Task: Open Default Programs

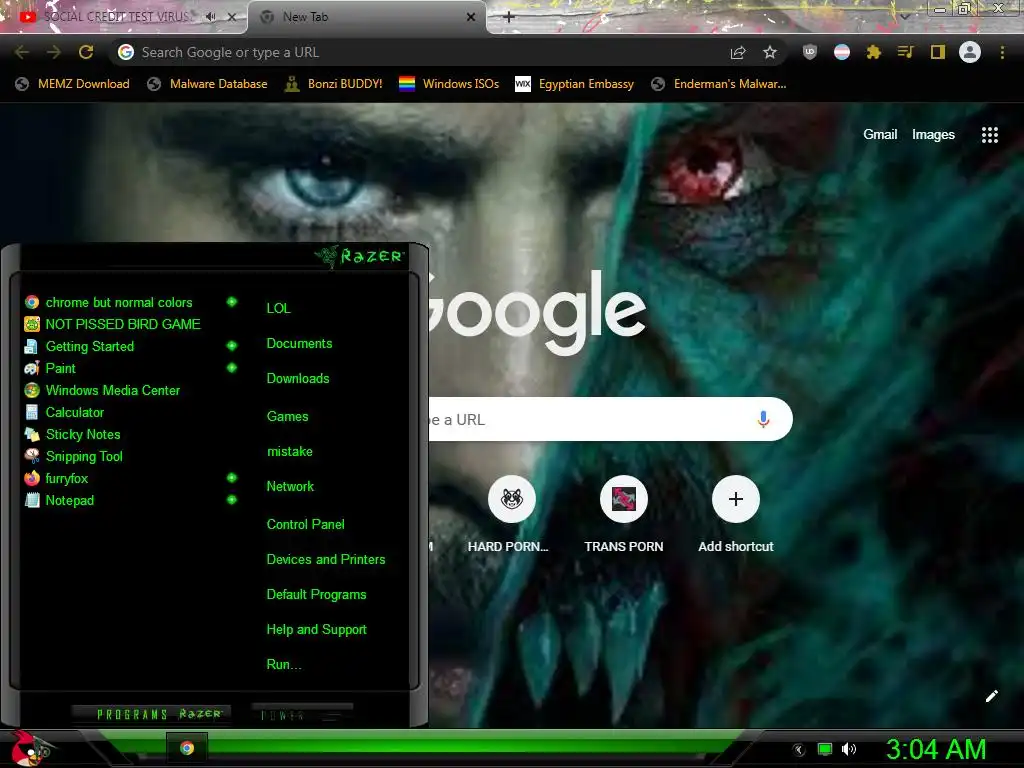Action: 316,594
